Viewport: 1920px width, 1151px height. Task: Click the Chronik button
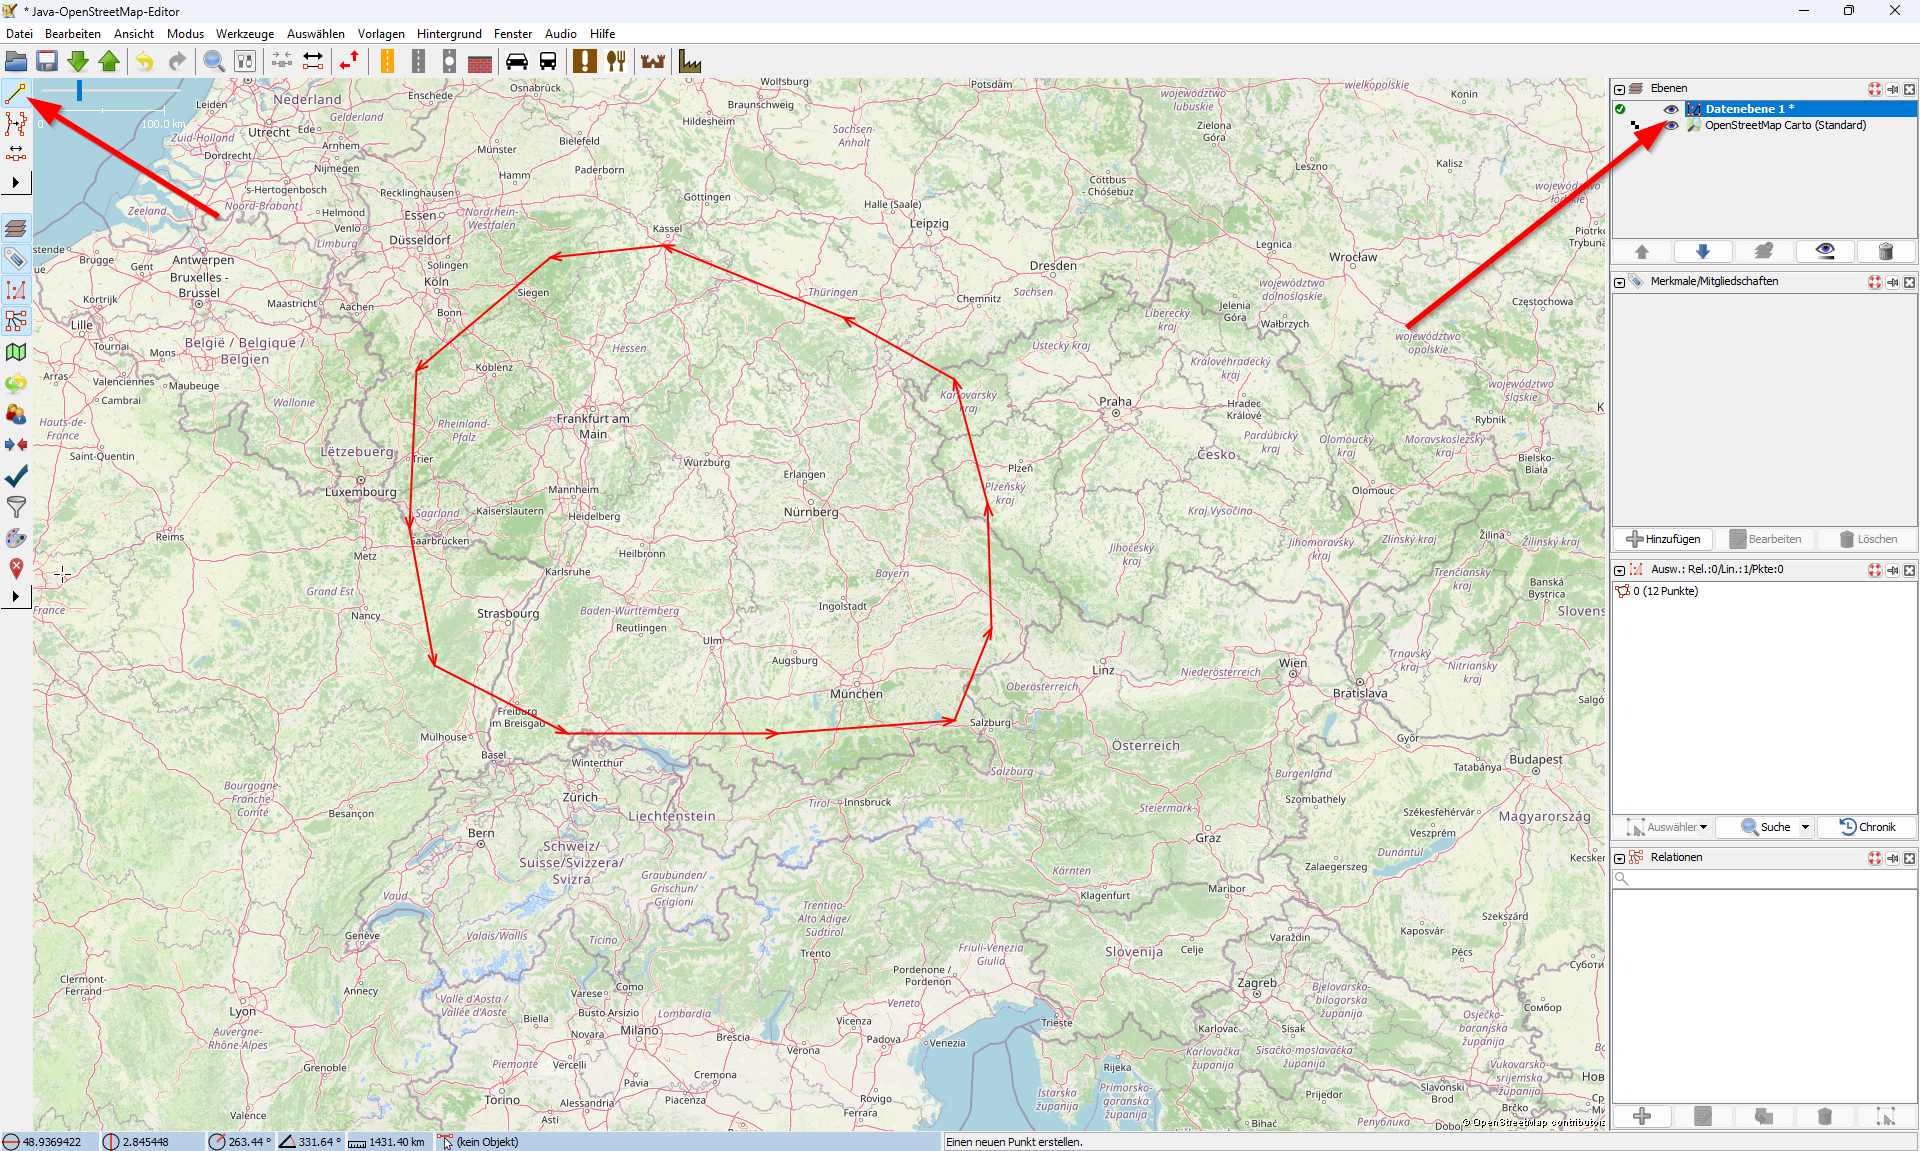point(1867,827)
